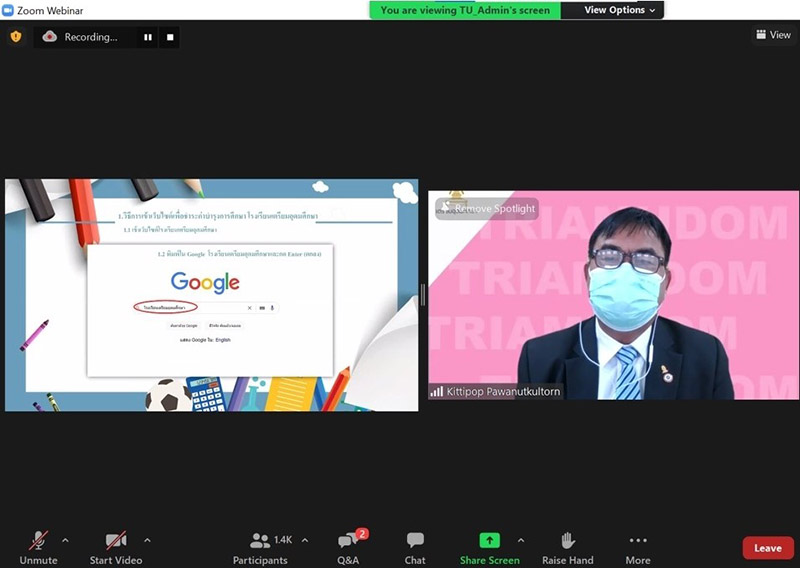800x568 pixels.
Task: Raise Hand in the webinar
Action: [x=567, y=548]
